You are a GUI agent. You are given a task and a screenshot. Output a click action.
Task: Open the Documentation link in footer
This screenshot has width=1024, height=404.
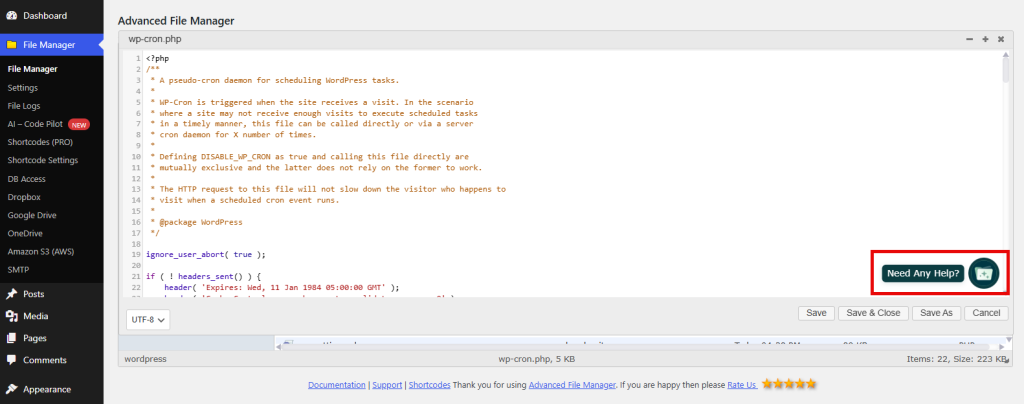[x=337, y=385]
